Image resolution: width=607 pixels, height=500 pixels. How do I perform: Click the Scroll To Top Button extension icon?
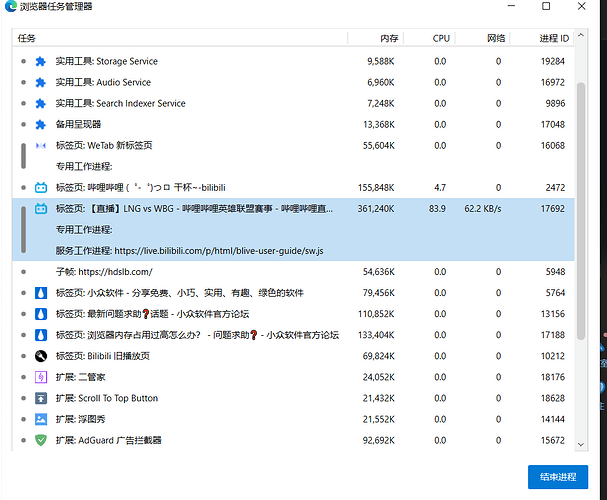[41, 398]
